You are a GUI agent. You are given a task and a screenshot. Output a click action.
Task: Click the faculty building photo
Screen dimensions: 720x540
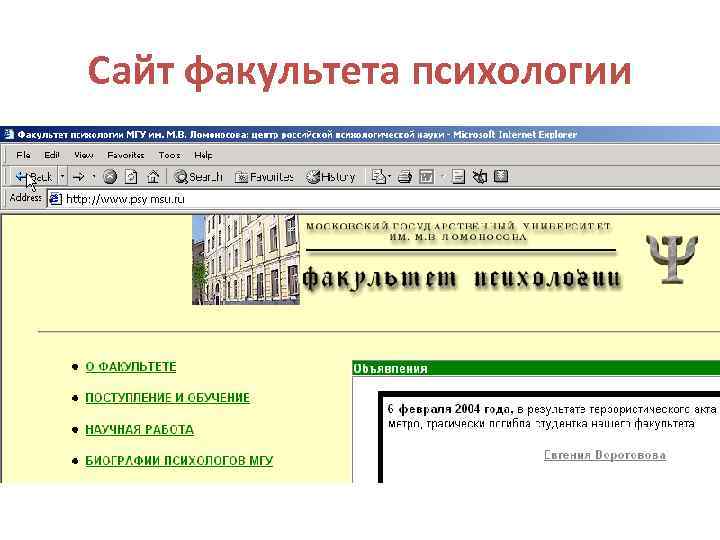(x=246, y=259)
